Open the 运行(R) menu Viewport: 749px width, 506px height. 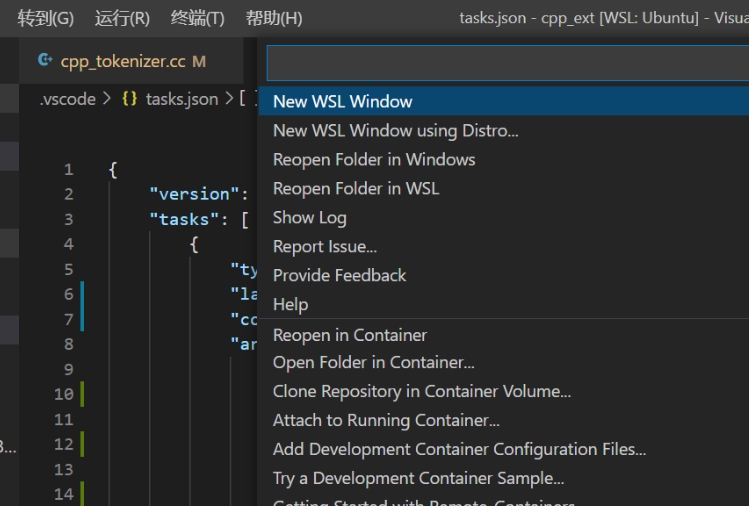coord(122,18)
